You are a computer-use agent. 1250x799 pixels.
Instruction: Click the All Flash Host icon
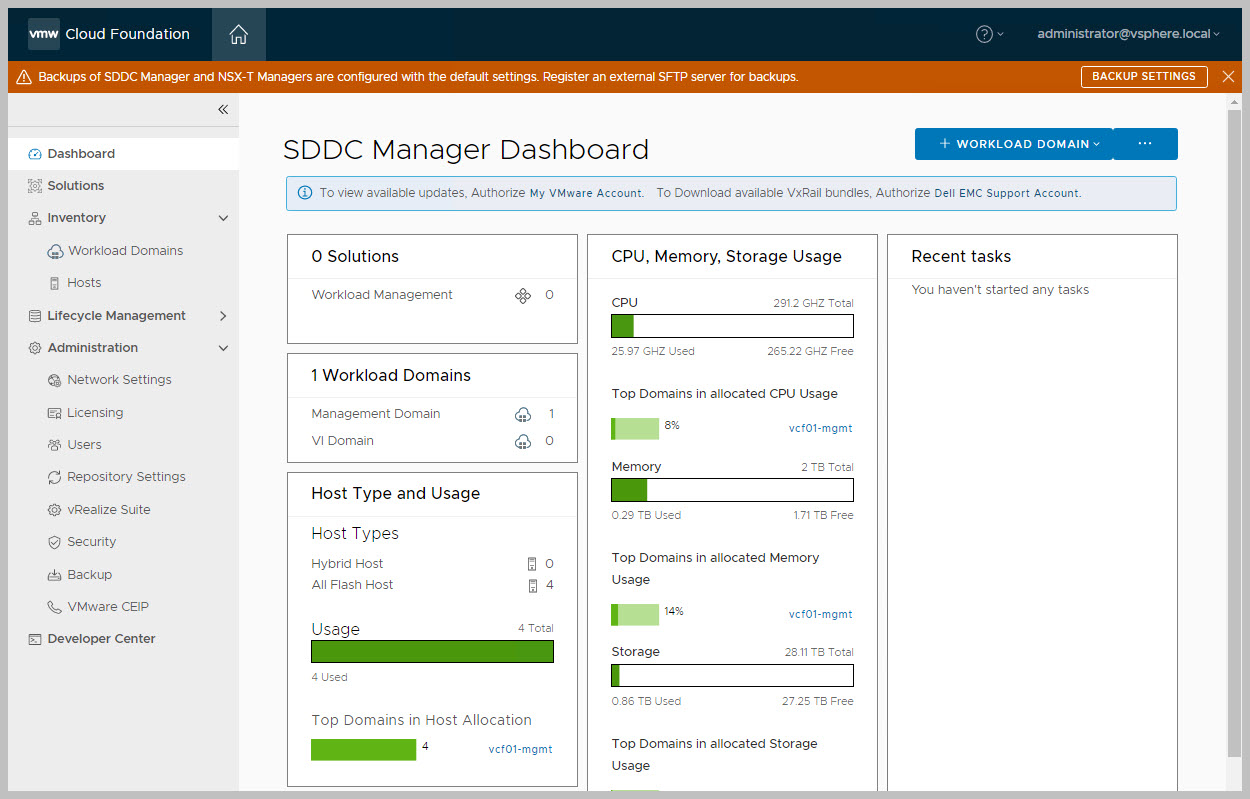(533, 585)
